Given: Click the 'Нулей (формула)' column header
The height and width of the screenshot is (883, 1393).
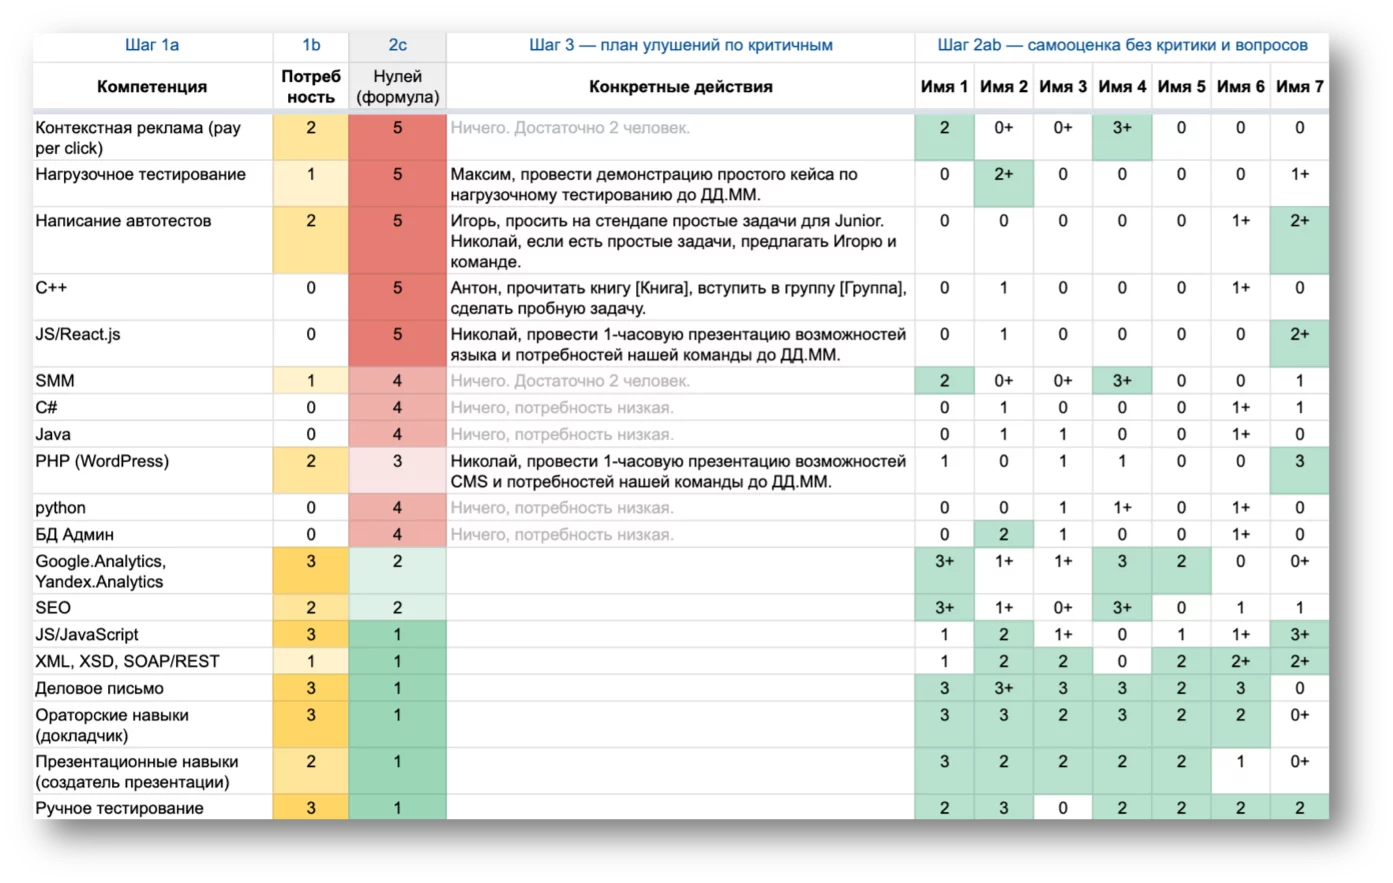Looking at the screenshot, I should click(x=397, y=87).
